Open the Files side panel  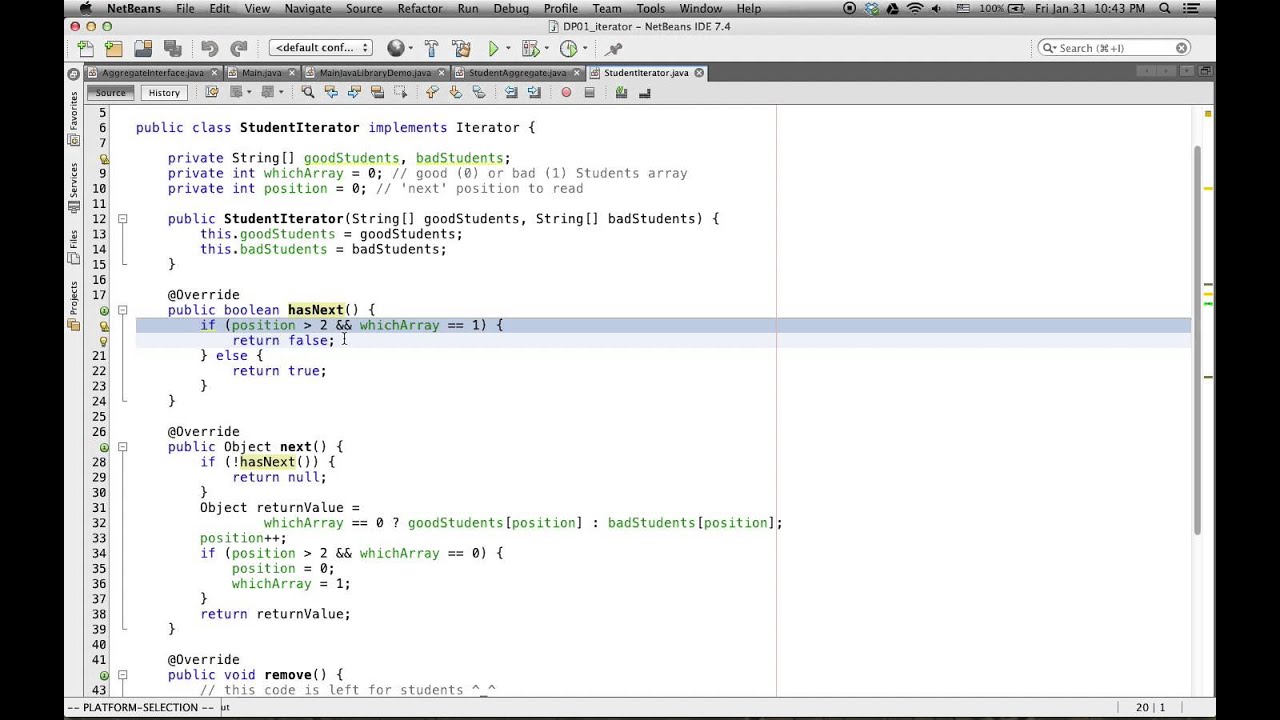pyautogui.click(x=73, y=246)
